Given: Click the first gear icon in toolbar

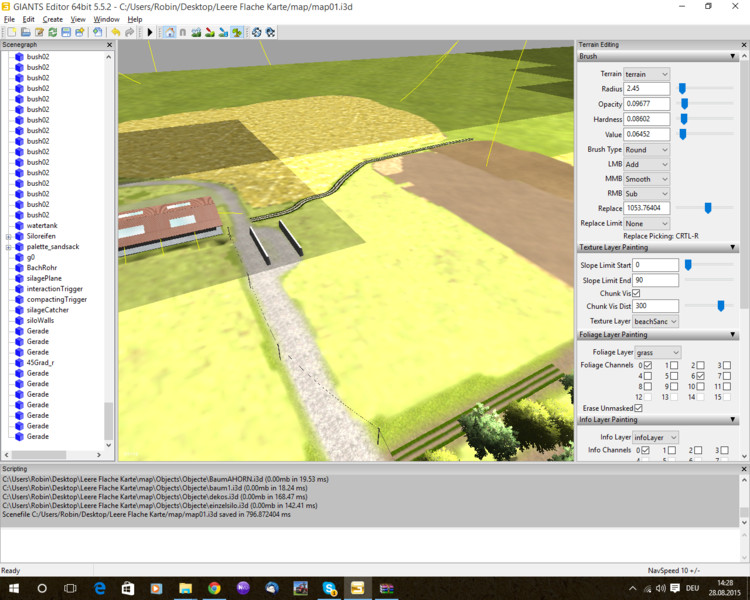Looking at the screenshot, I should click(x=257, y=32).
